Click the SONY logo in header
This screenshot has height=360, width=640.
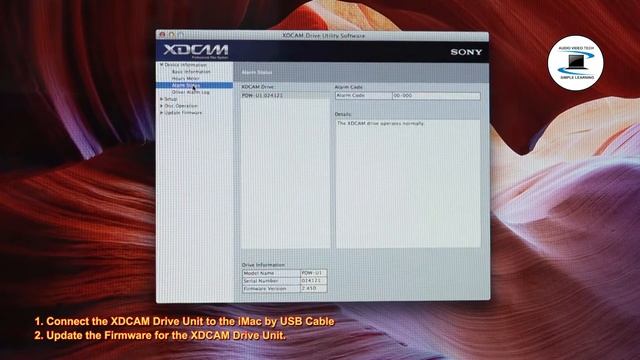(466, 52)
